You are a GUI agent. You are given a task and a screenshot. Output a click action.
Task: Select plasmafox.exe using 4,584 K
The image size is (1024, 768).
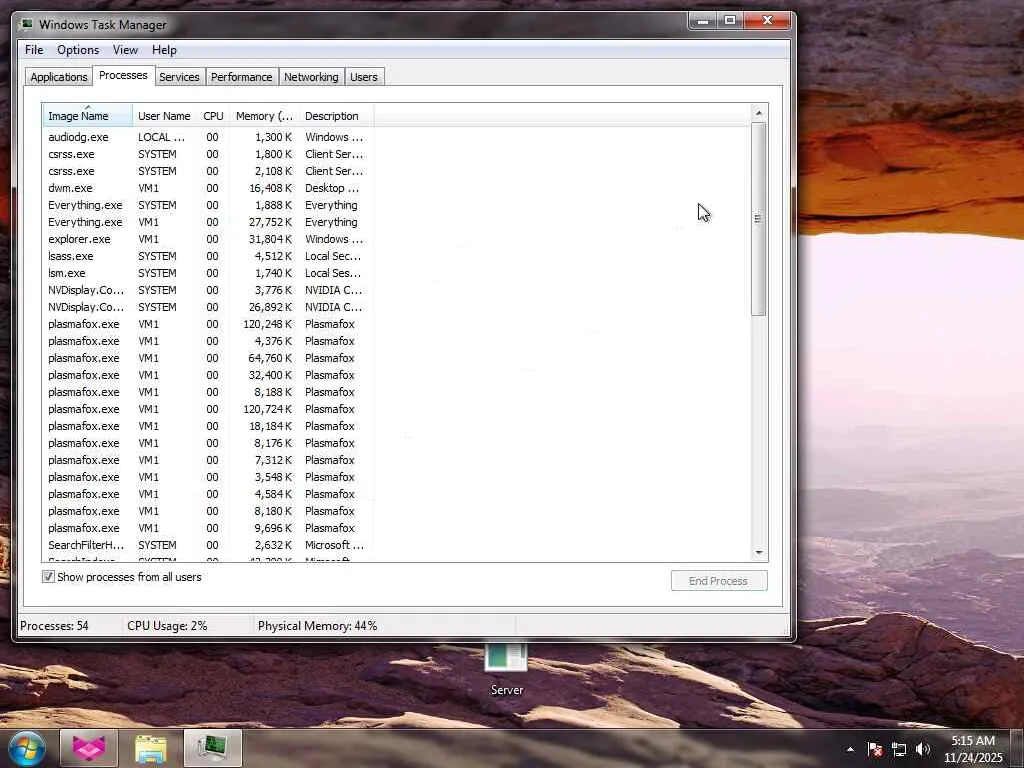[208, 494]
